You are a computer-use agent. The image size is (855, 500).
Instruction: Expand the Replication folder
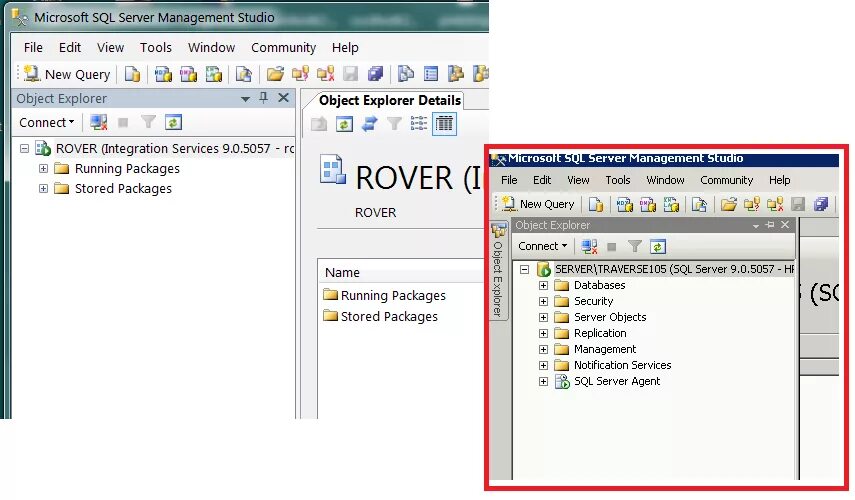(x=543, y=333)
